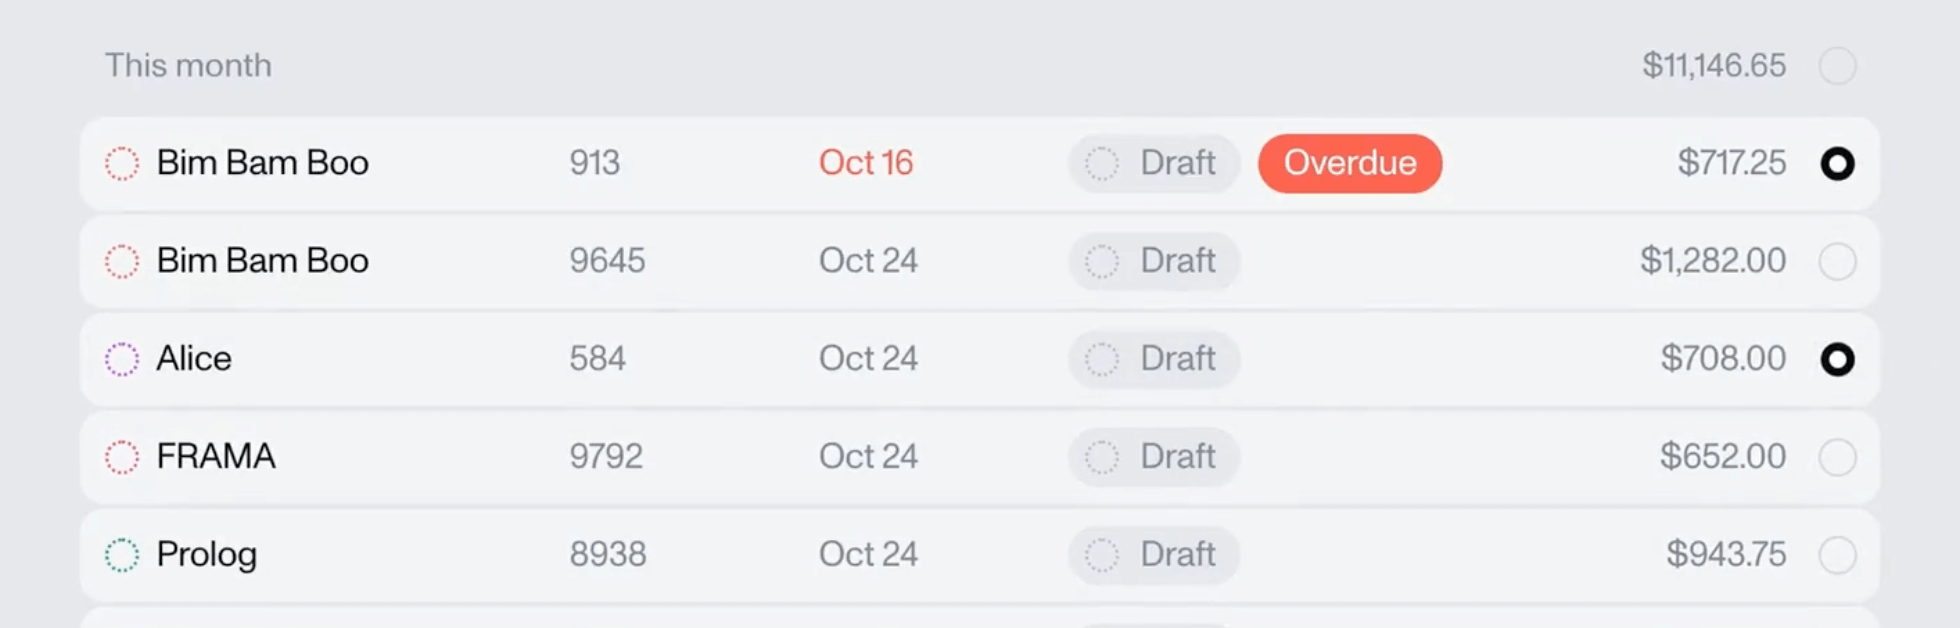Deselect the $717.25 Bim Bam Boo invoice
Viewport: 1960px width, 628px height.
1837,163
